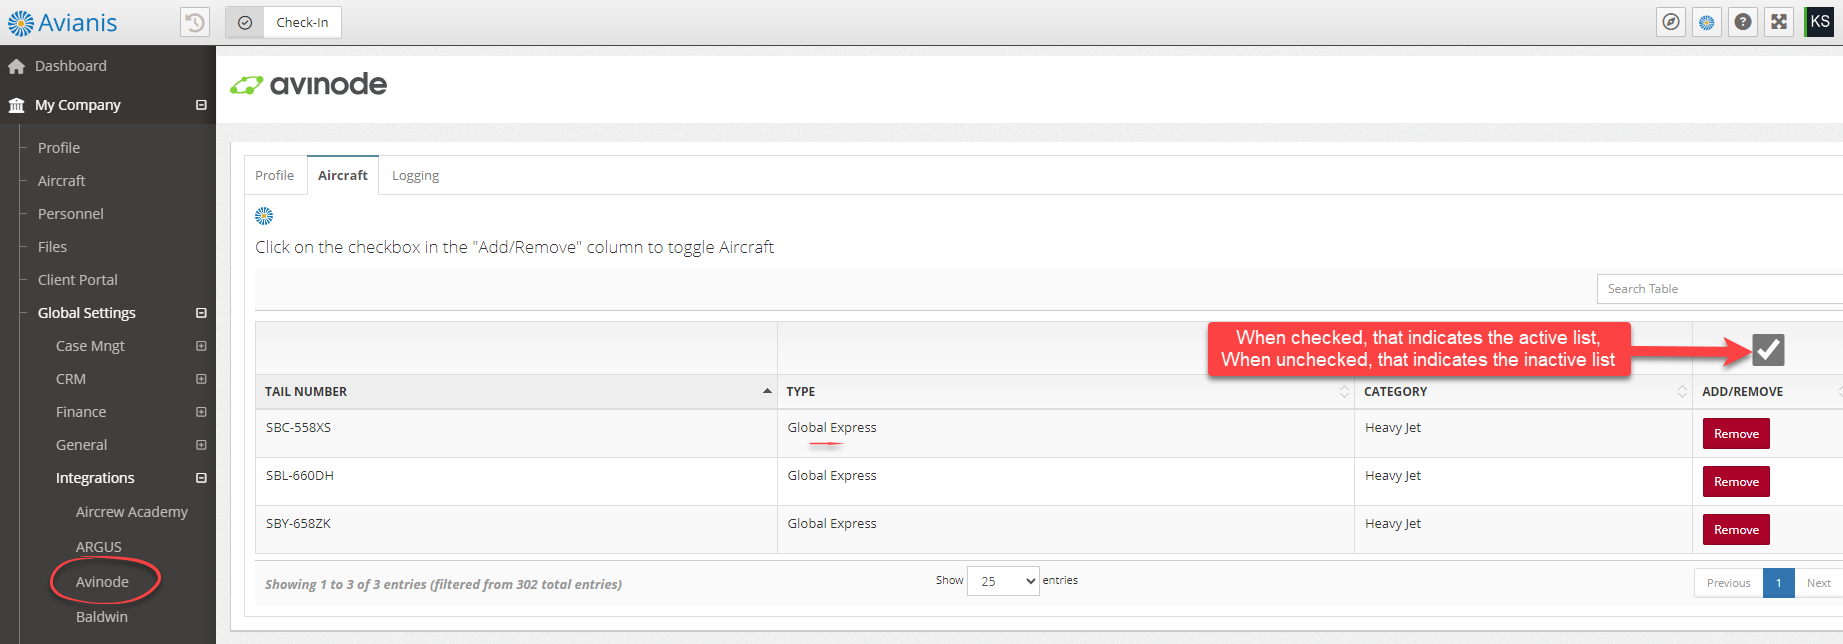Click the Avinode logo on page
Screen dimensions: 1843x644
pyautogui.click(x=308, y=85)
